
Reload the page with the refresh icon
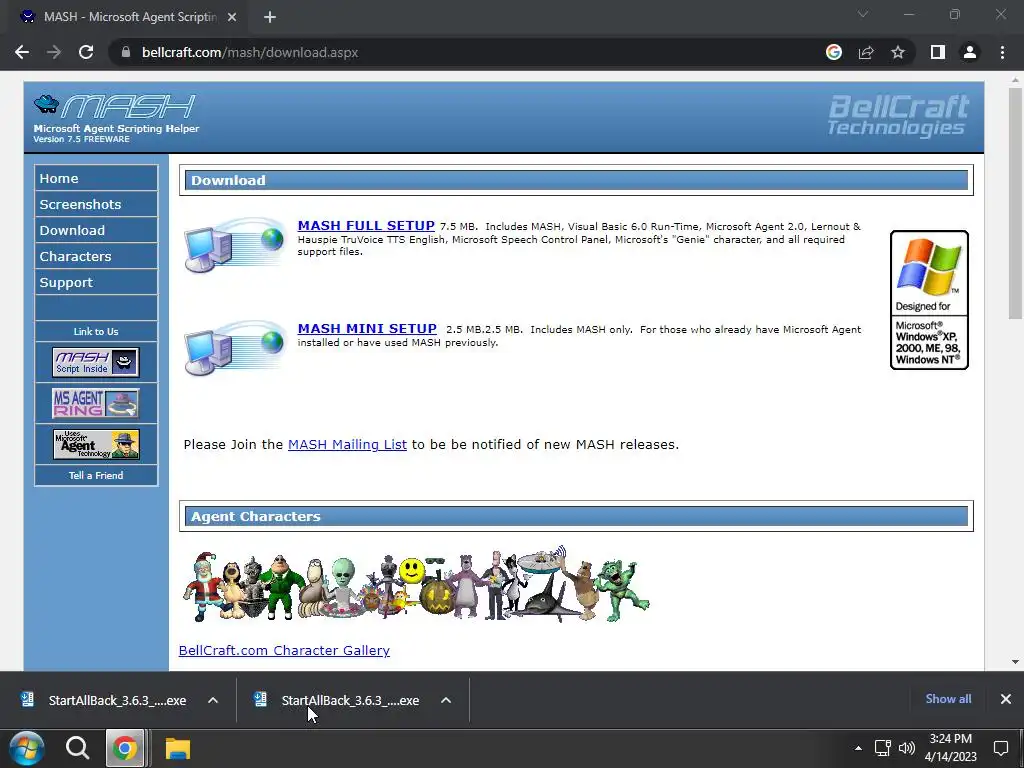[x=86, y=52]
